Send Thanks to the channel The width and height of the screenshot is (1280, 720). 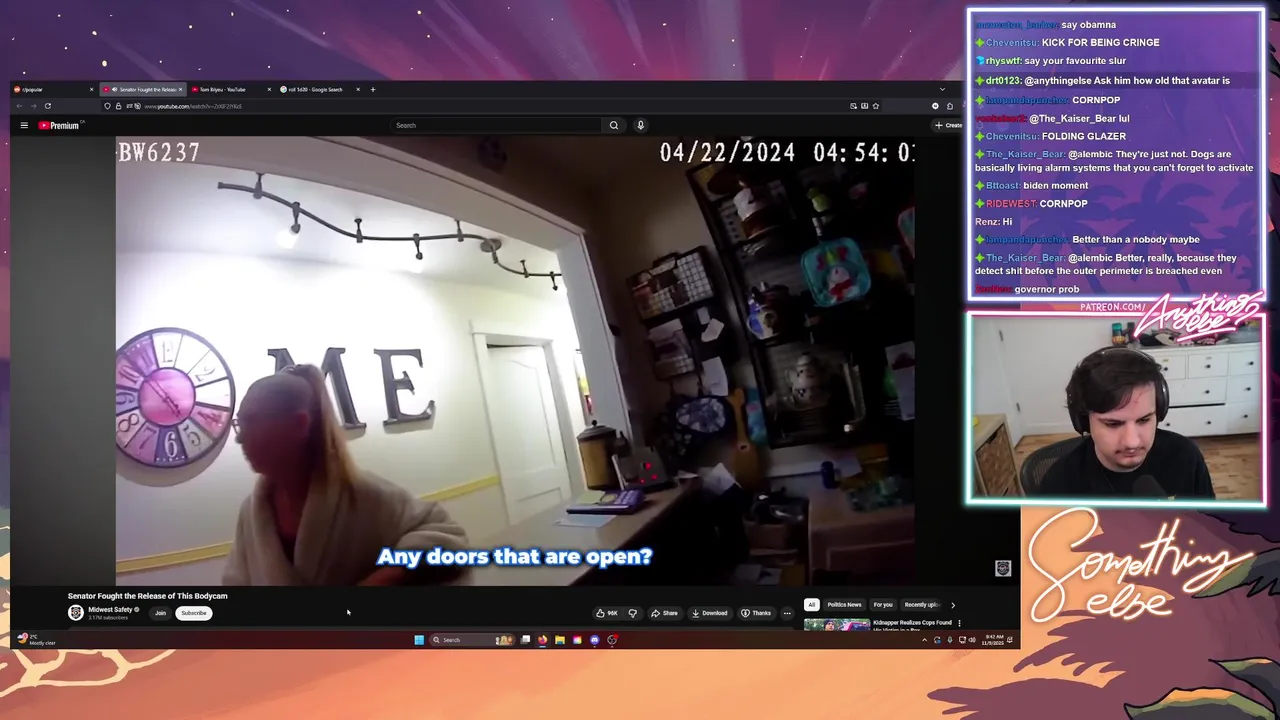tap(756, 613)
